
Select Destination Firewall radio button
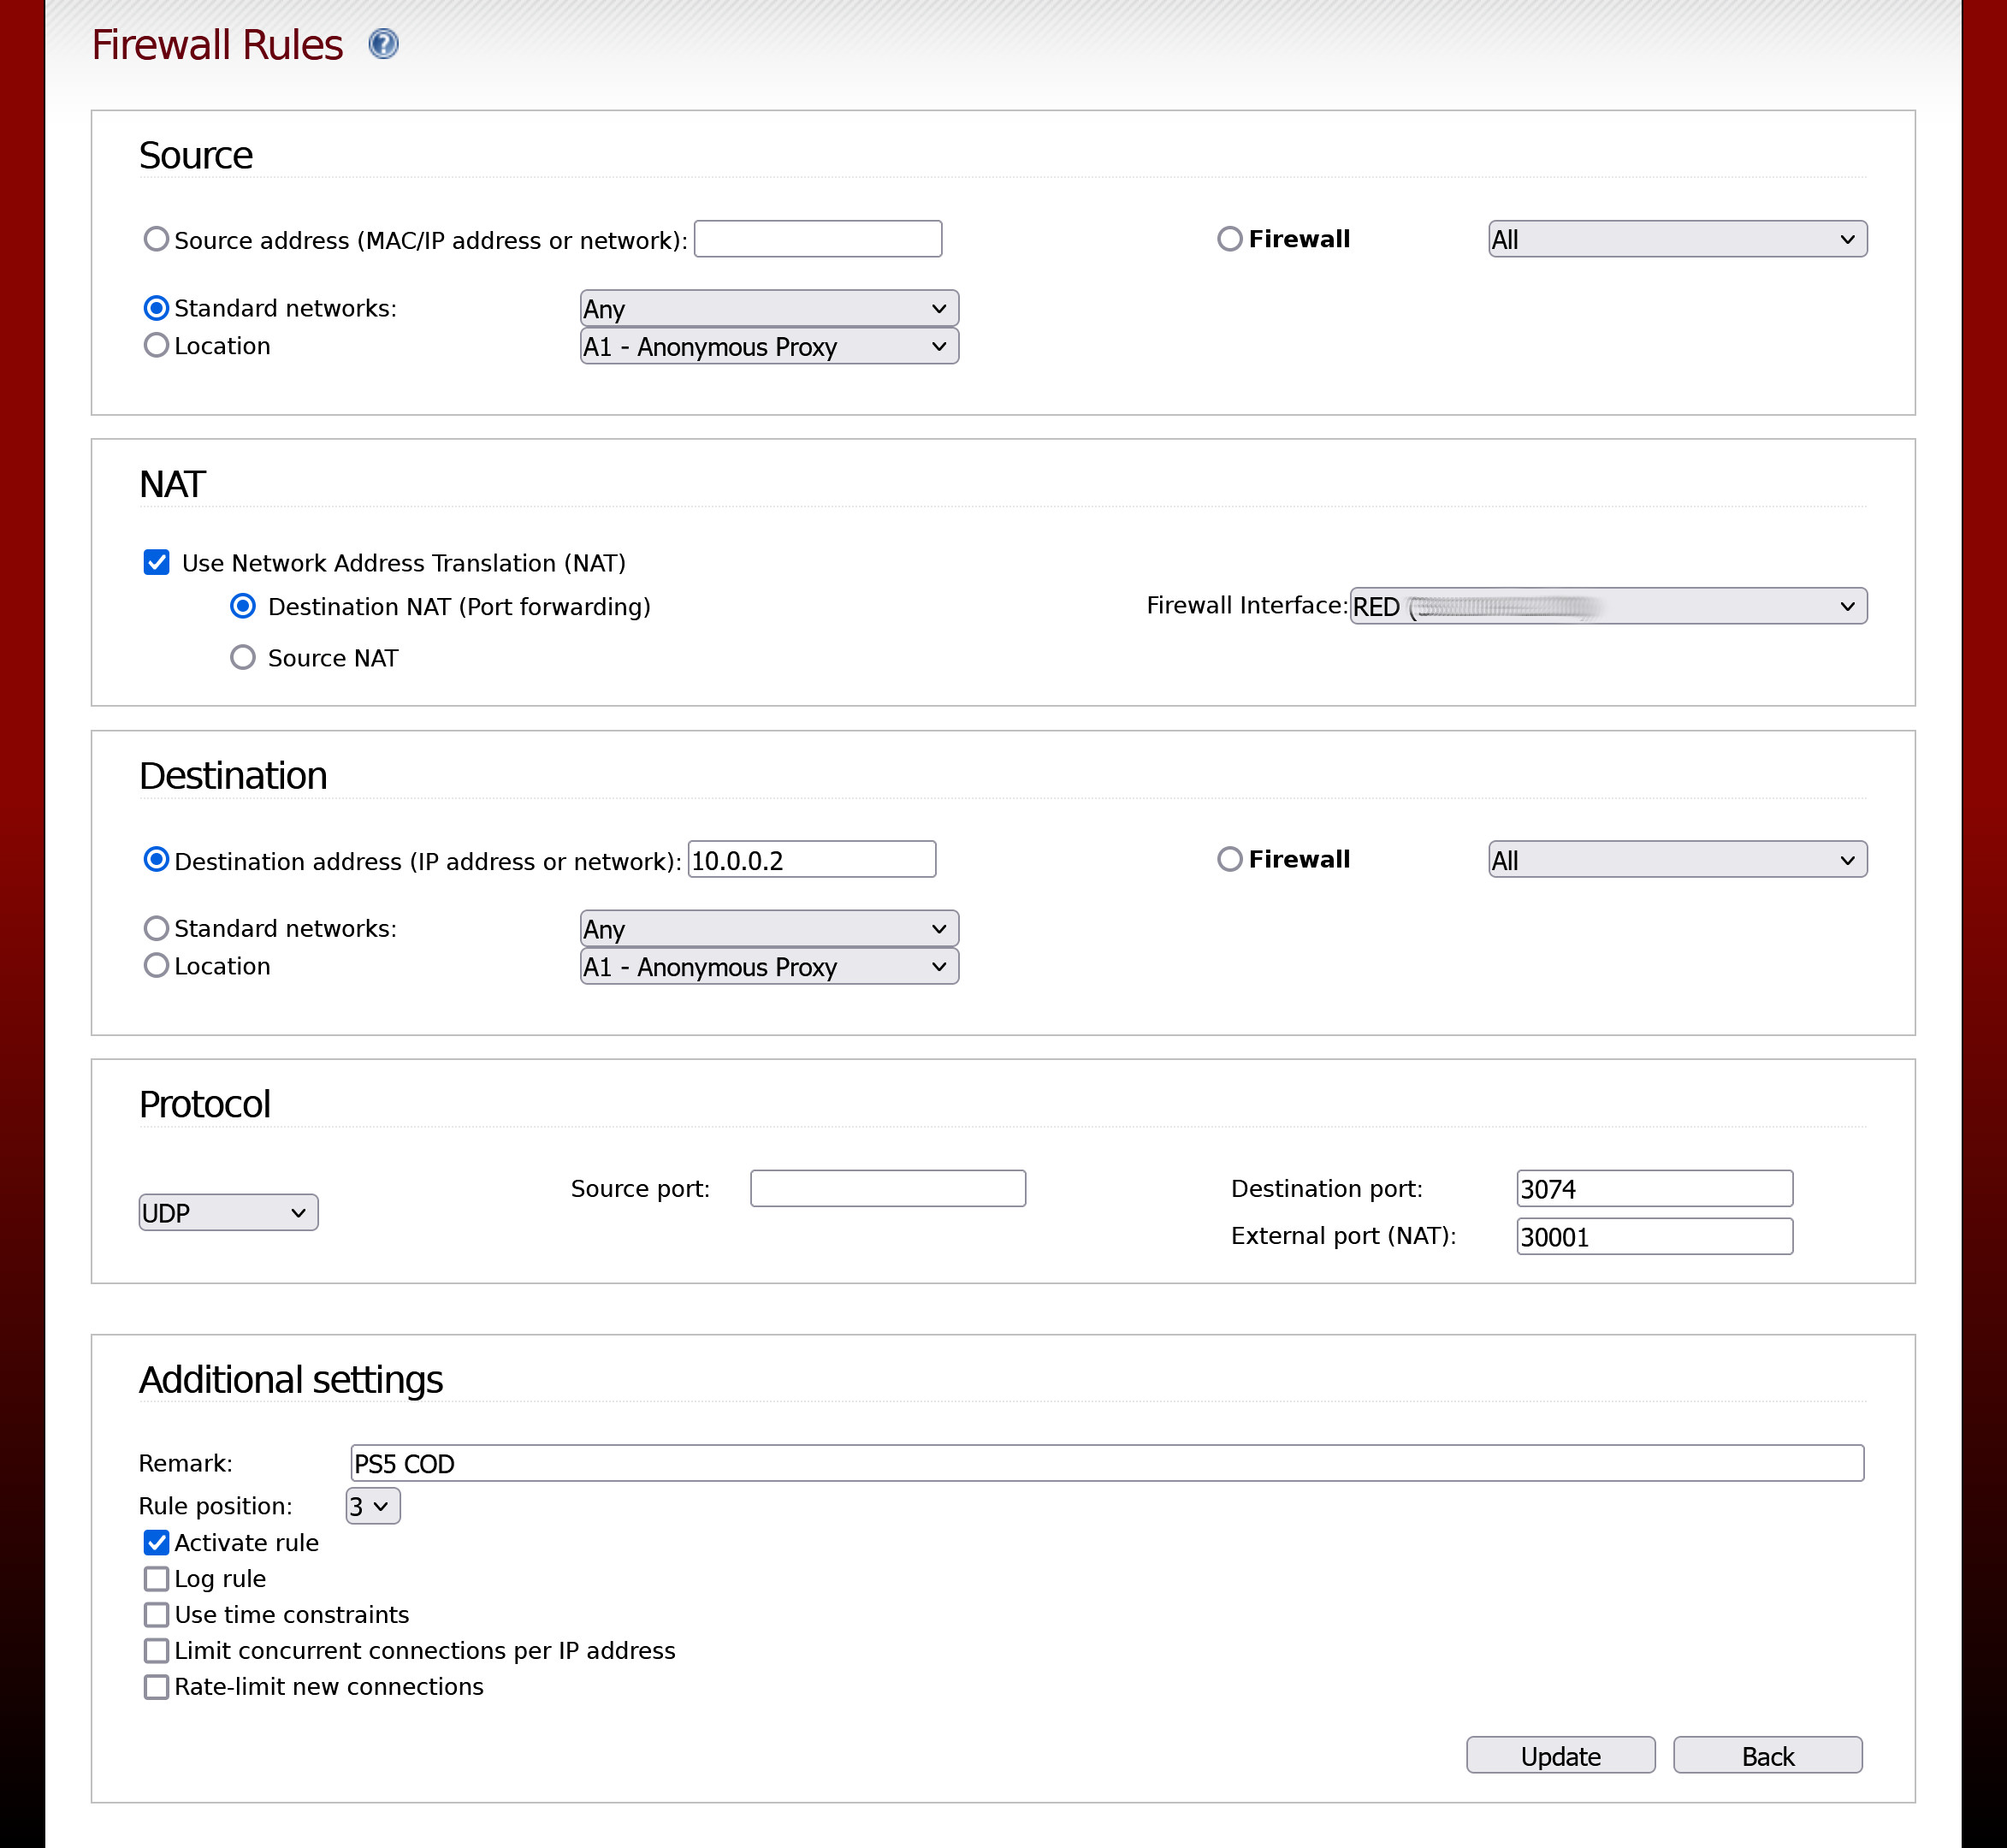[1229, 859]
